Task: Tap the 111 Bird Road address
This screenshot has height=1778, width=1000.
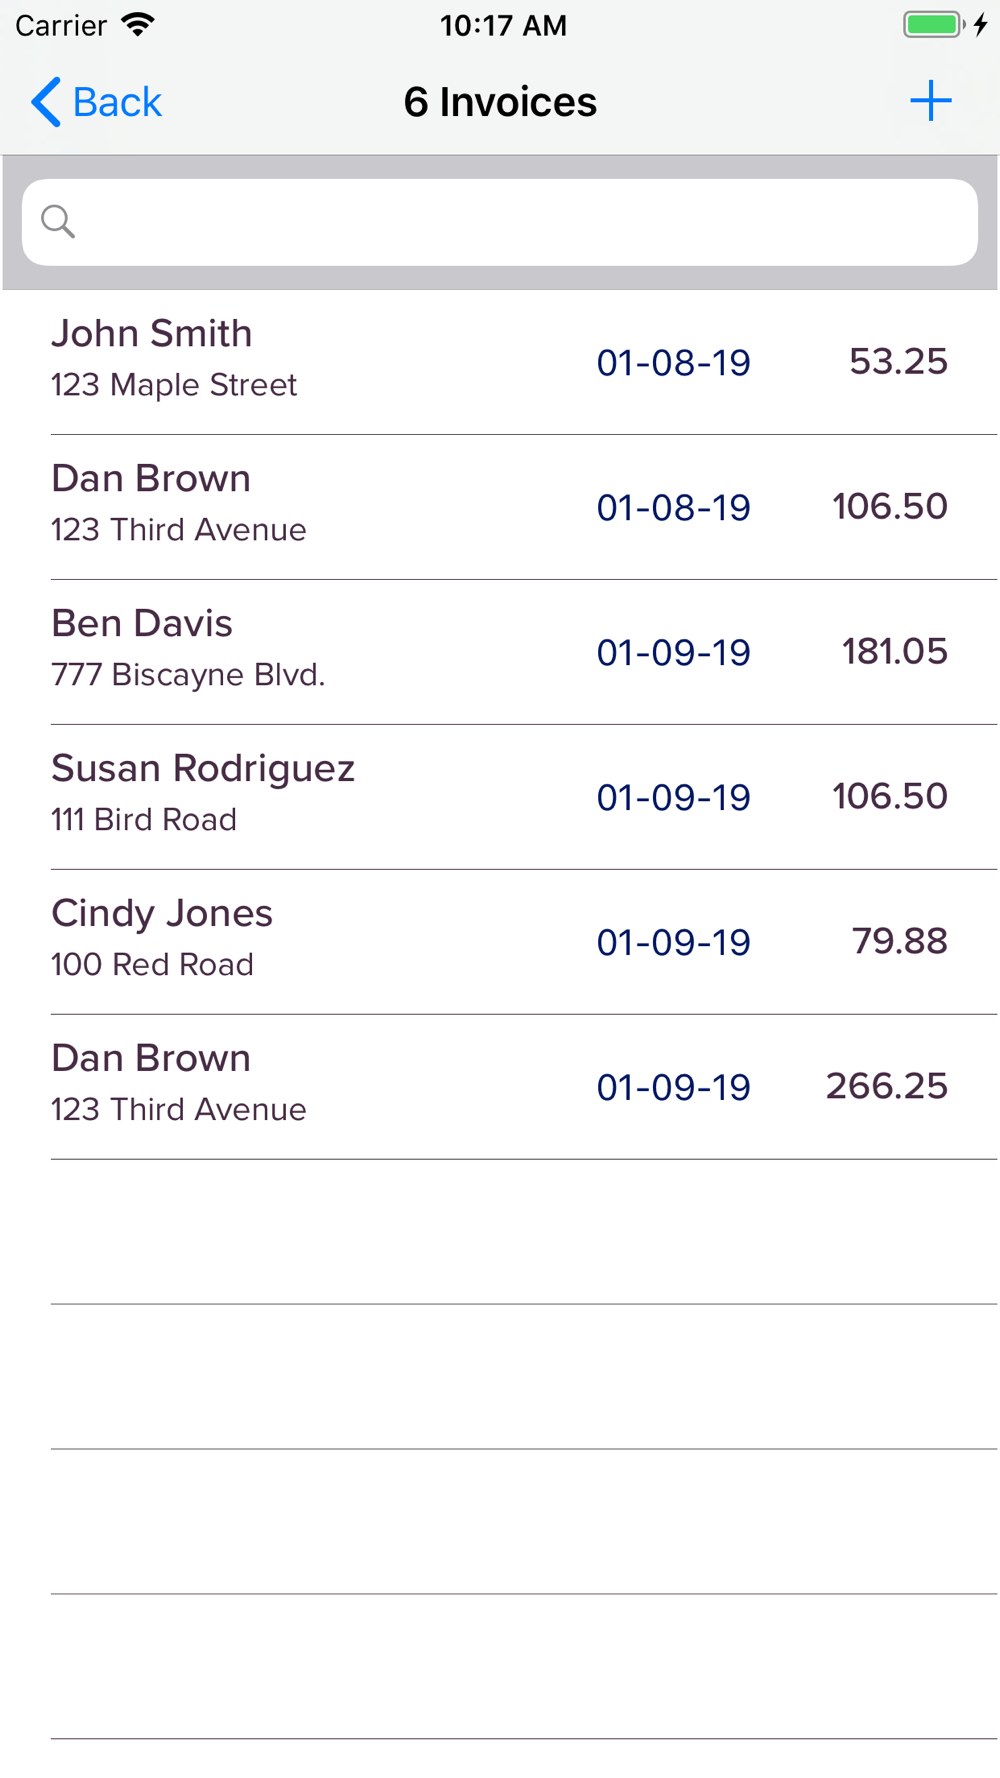Action: [x=144, y=820]
